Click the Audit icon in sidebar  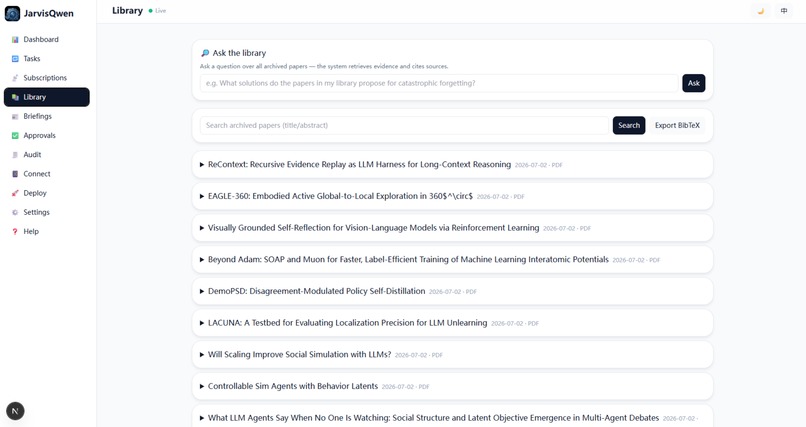pyautogui.click(x=15, y=155)
